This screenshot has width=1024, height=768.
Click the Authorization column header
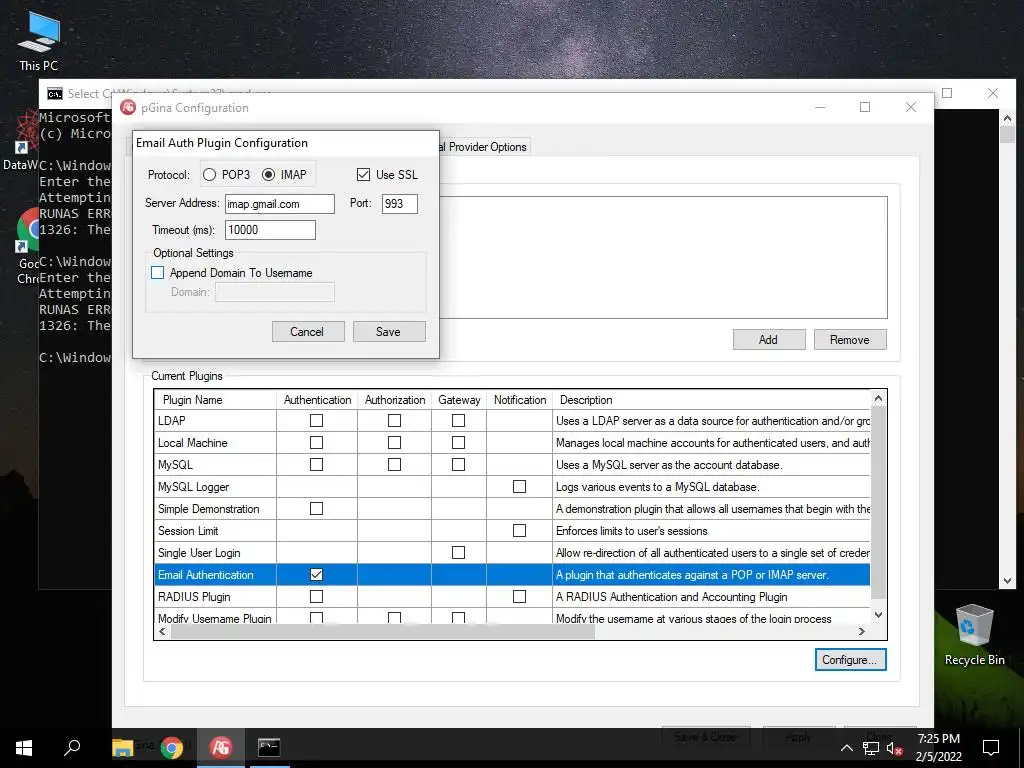click(394, 400)
